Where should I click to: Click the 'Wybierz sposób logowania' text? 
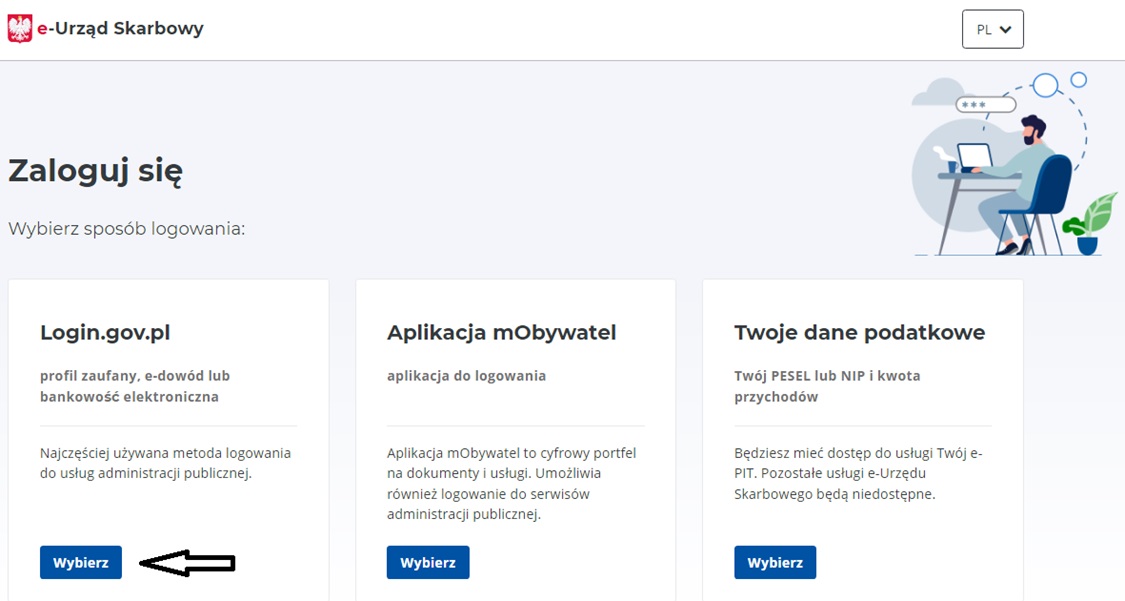coord(127,229)
